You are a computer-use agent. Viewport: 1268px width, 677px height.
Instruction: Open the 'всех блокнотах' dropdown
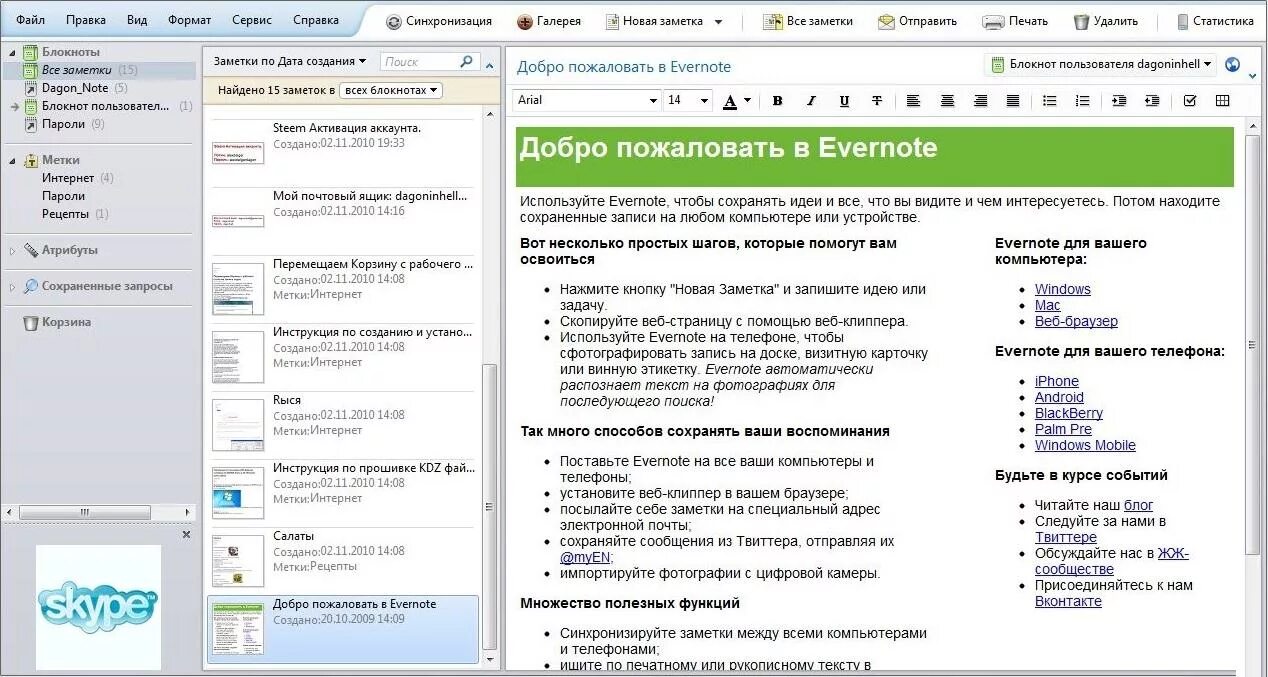391,90
